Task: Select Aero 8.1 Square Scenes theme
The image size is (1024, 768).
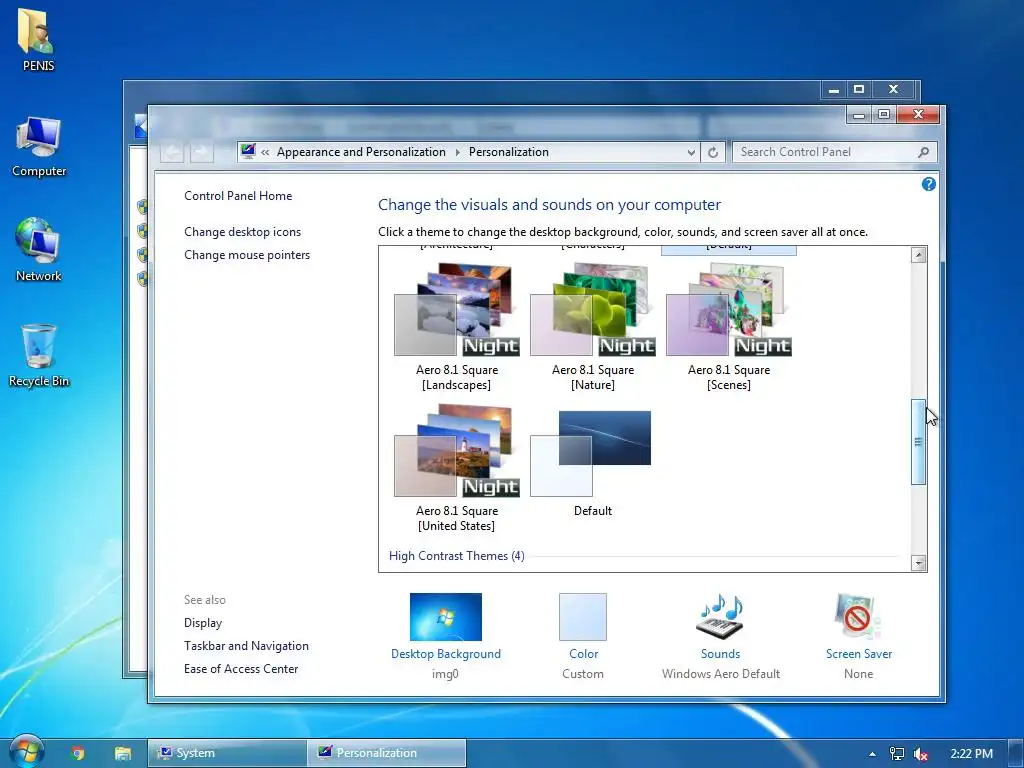Action: 728,327
